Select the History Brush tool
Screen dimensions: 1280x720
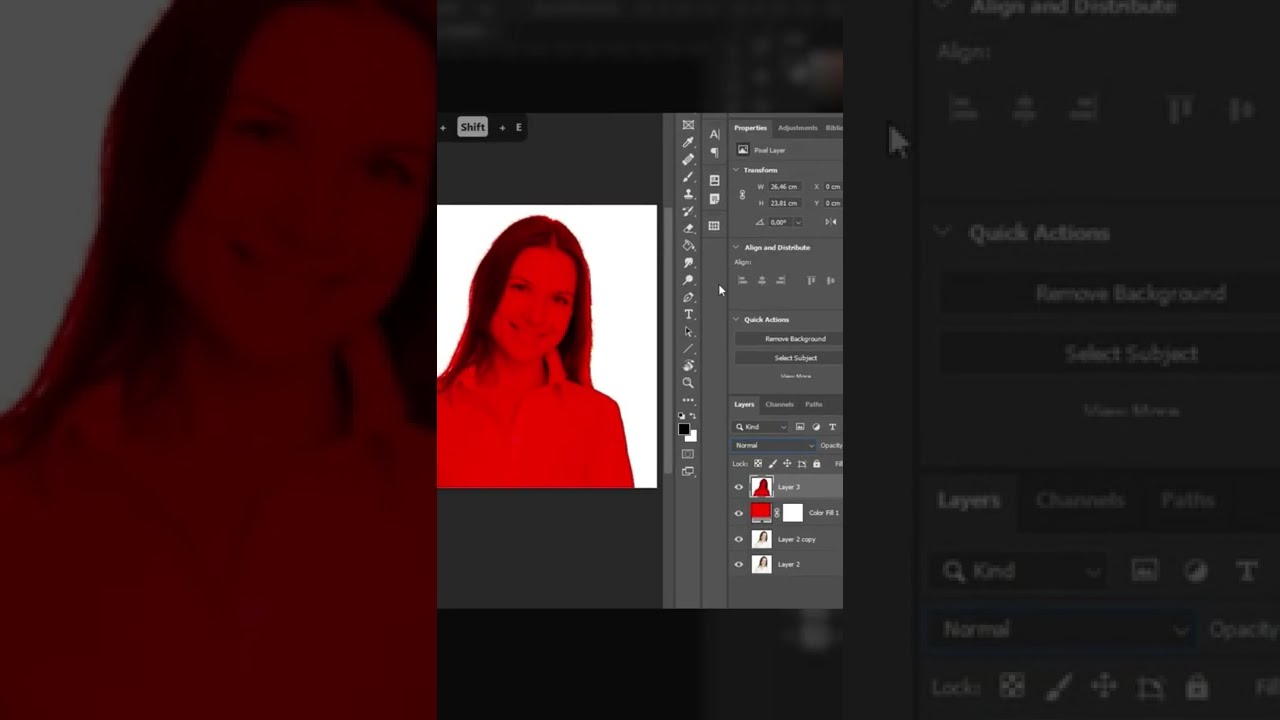point(688,211)
